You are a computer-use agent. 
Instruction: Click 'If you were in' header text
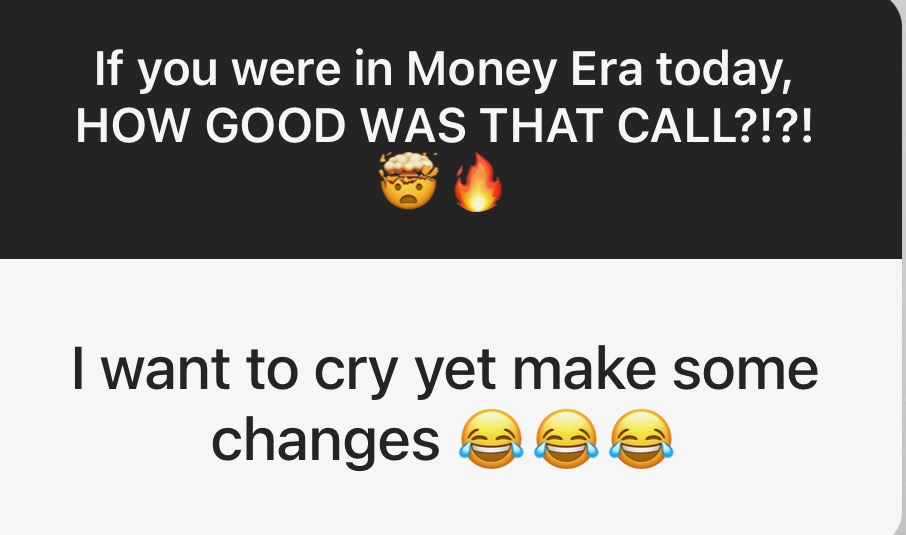click(243, 70)
